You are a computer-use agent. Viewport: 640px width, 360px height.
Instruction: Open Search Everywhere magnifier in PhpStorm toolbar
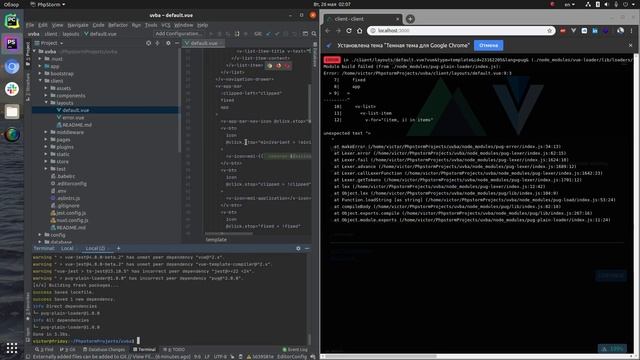click(314, 33)
